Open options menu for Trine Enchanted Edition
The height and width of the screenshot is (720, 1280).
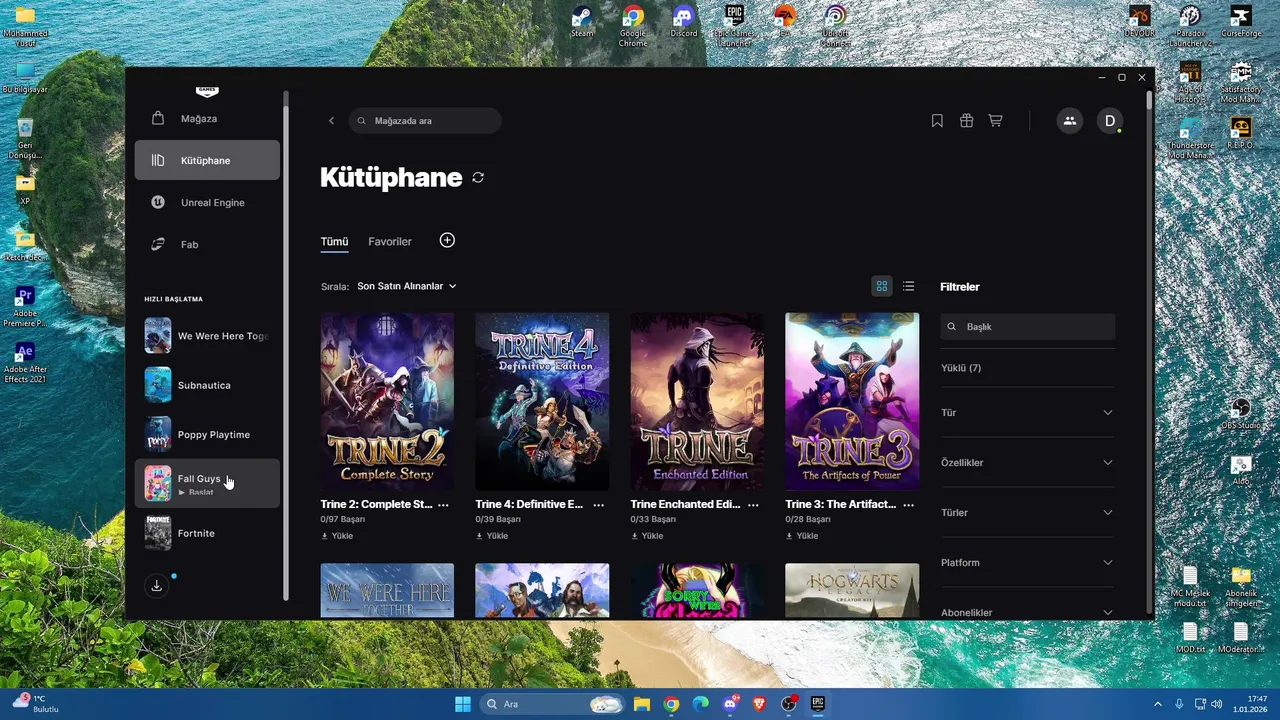pos(753,505)
